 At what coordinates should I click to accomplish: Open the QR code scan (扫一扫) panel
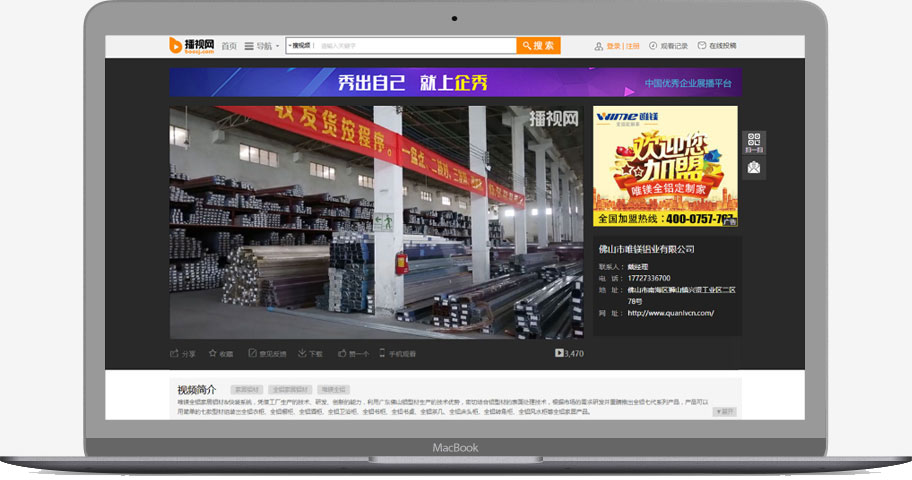click(754, 142)
